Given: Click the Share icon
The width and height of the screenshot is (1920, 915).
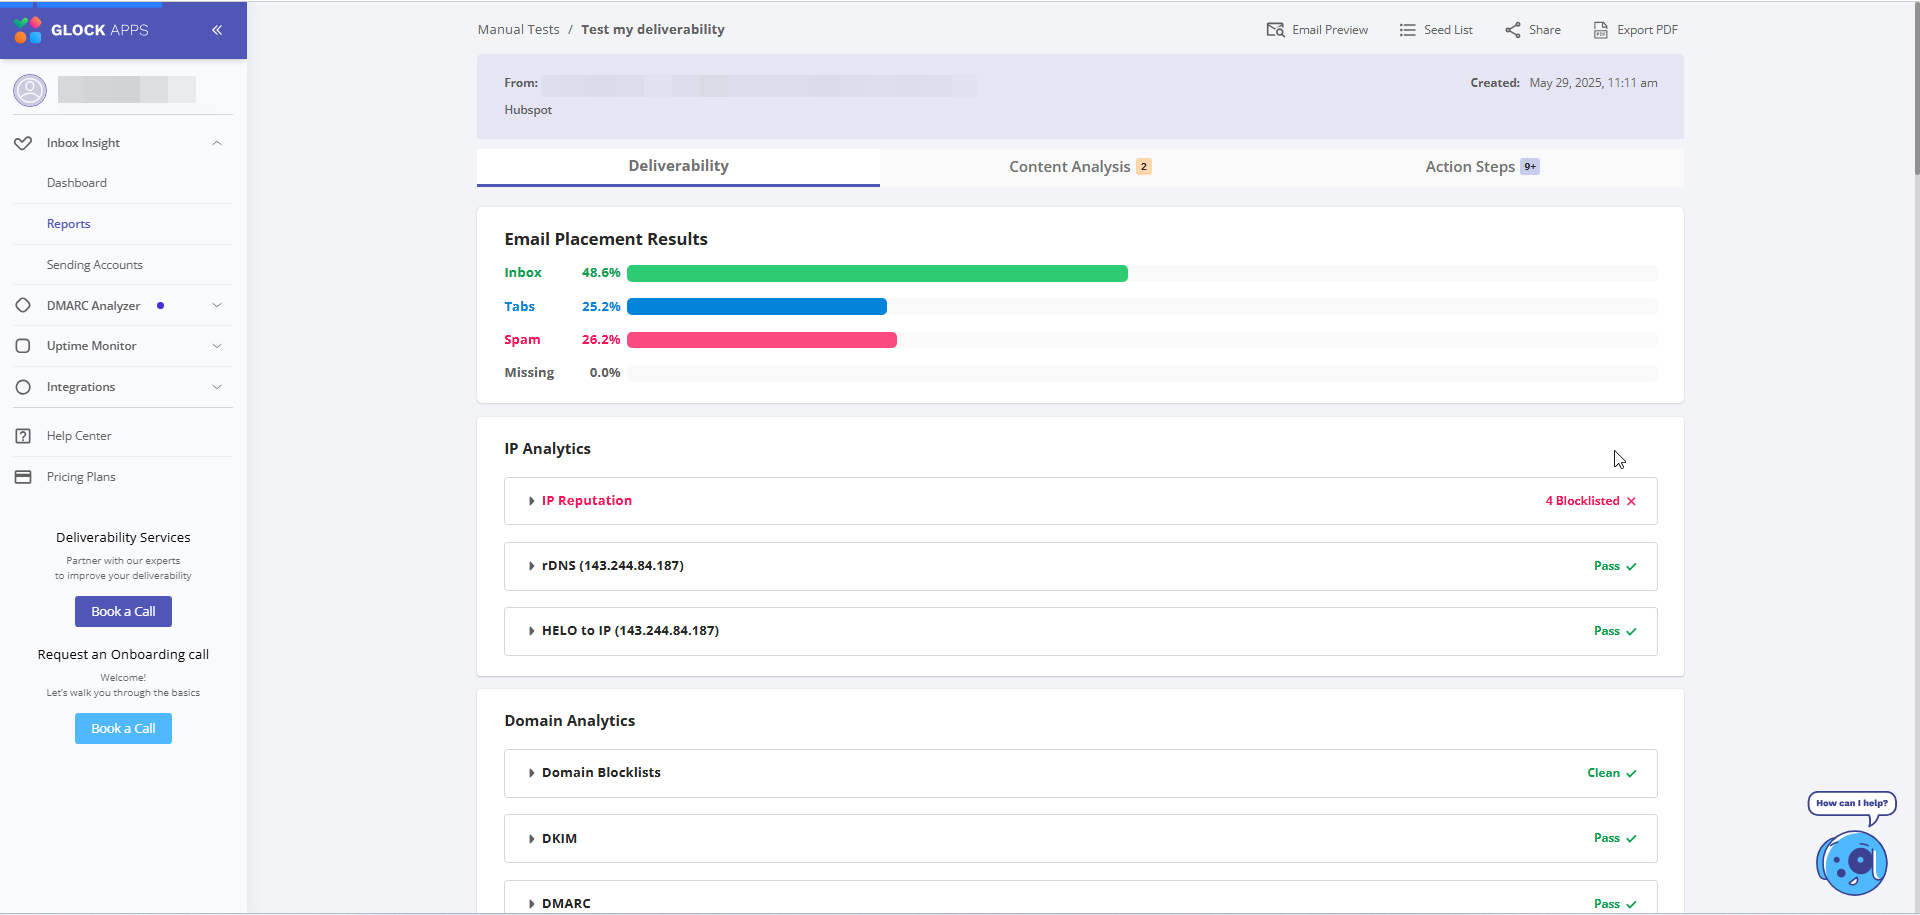Looking at the screenshot, I should 1512,30.
